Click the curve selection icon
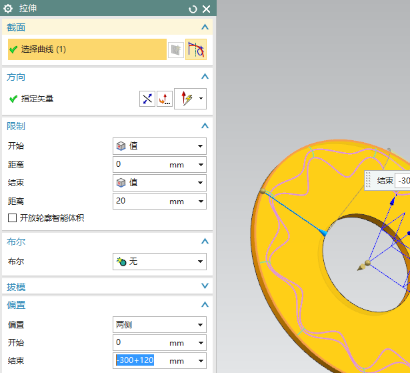Screen dimensions: 411x373 tap(196, 50)
